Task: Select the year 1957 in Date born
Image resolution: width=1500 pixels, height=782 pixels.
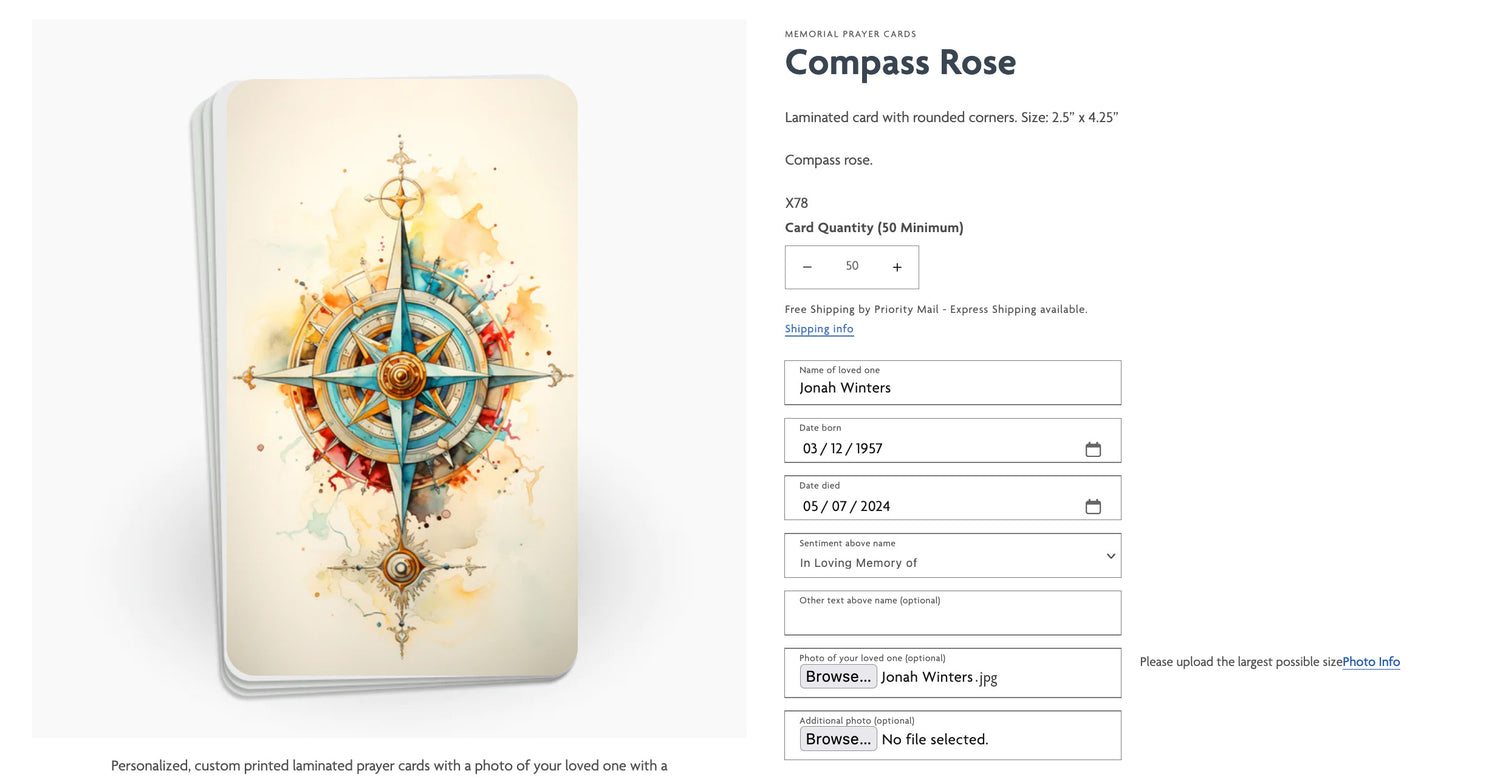Action: pyautogui.click(x=869, y=449)
